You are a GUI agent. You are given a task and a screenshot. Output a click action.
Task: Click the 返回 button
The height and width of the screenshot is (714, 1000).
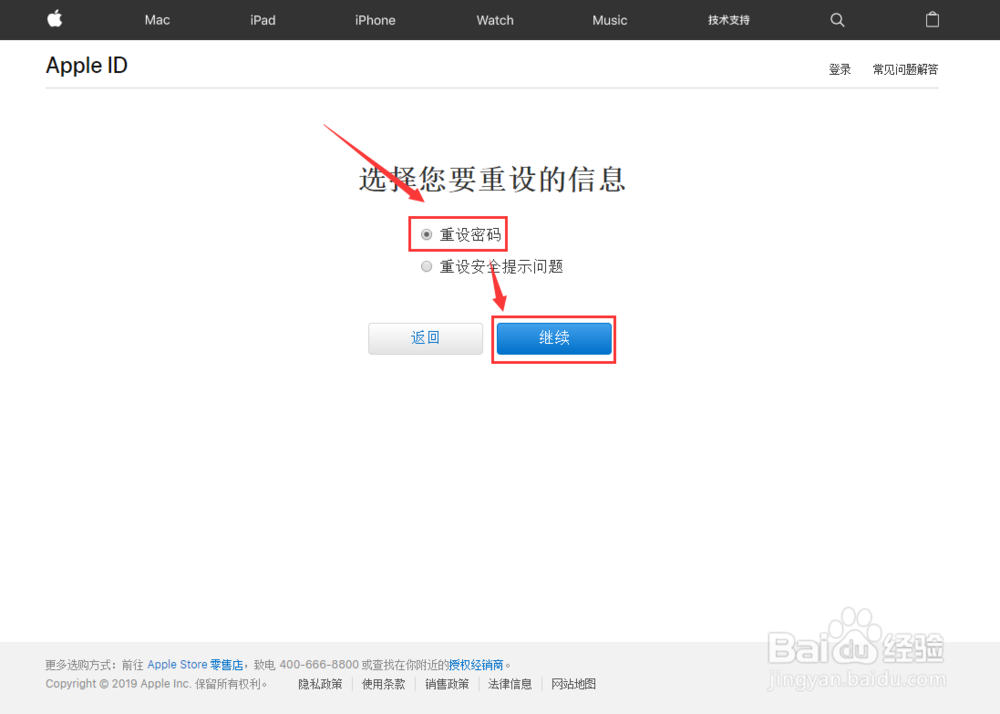point(425,338)
